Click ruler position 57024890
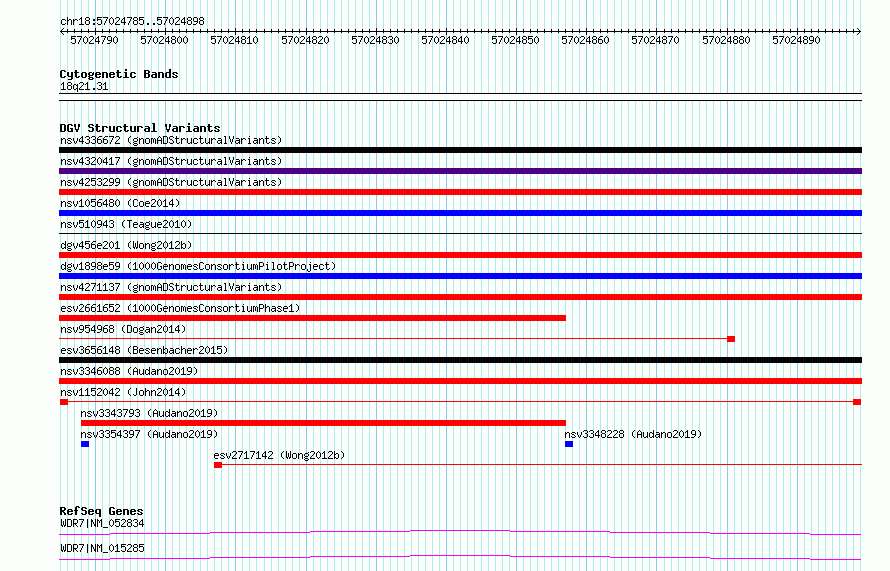This screenshot has width=890, height=571. click(796, 40)
